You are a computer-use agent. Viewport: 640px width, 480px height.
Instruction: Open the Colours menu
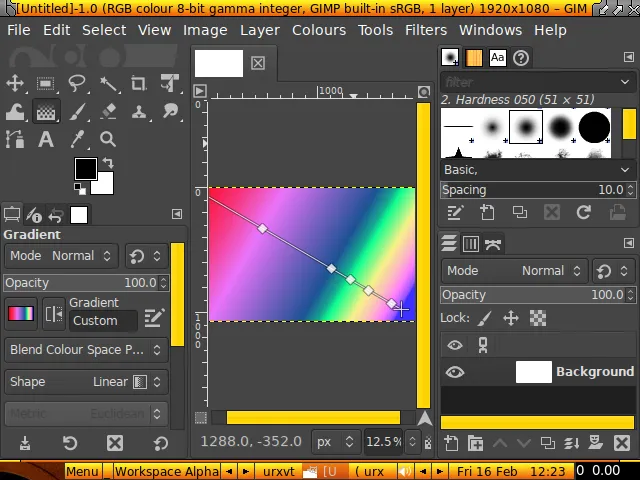tap(319, 30)
